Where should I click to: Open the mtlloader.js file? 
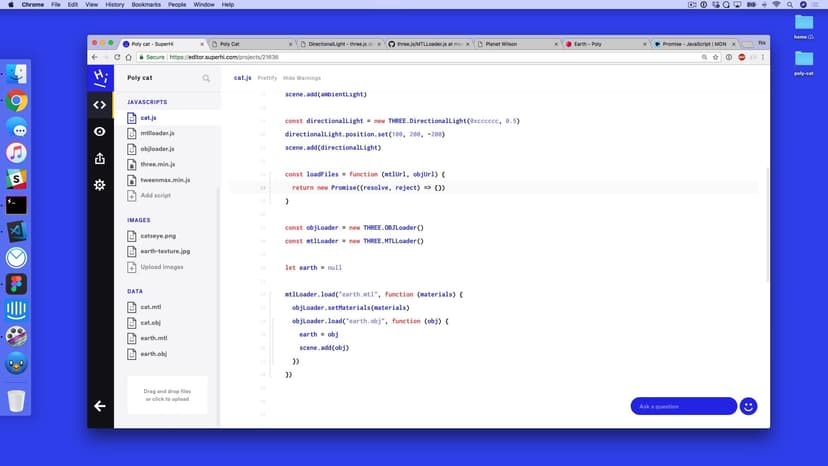(157, 133)
